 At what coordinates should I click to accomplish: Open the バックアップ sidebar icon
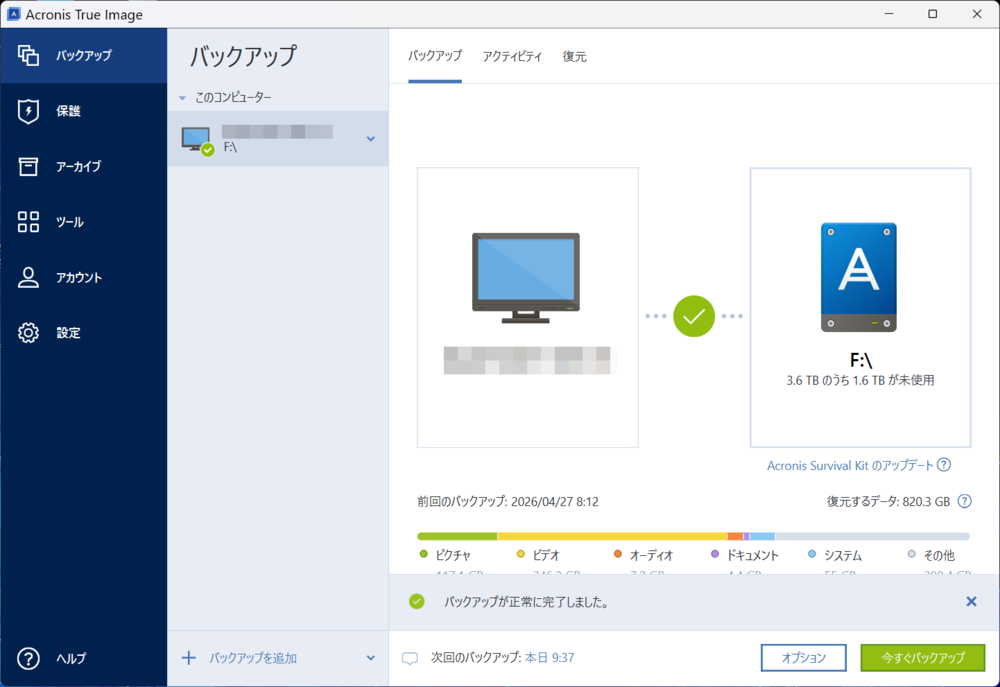tap(28, 55)
